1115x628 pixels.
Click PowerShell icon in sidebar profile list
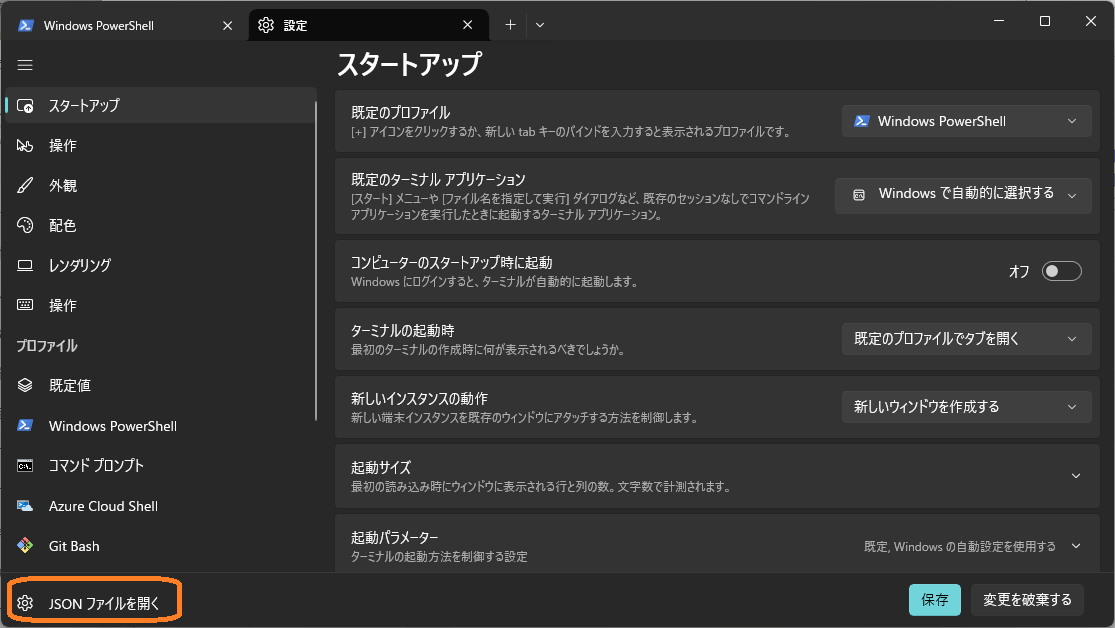click(25, 425)
